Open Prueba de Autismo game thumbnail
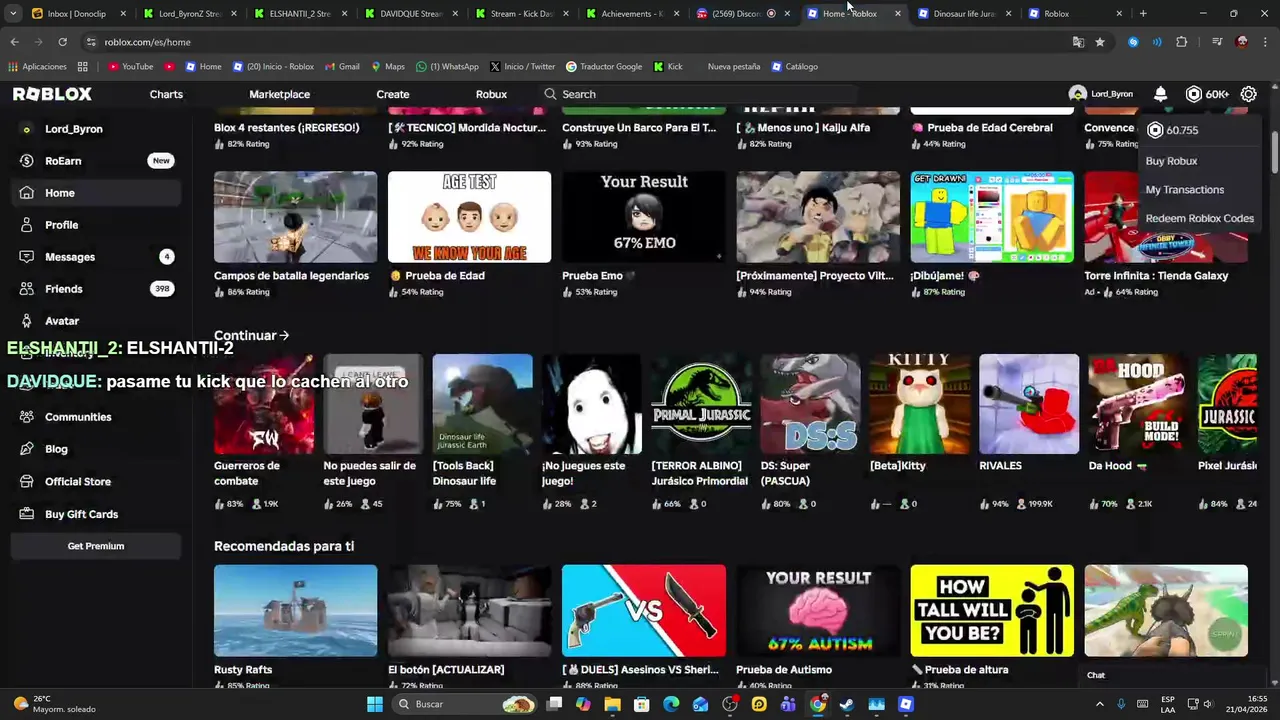The height and width of the screenshot is (720, 1280). (818, 611)
